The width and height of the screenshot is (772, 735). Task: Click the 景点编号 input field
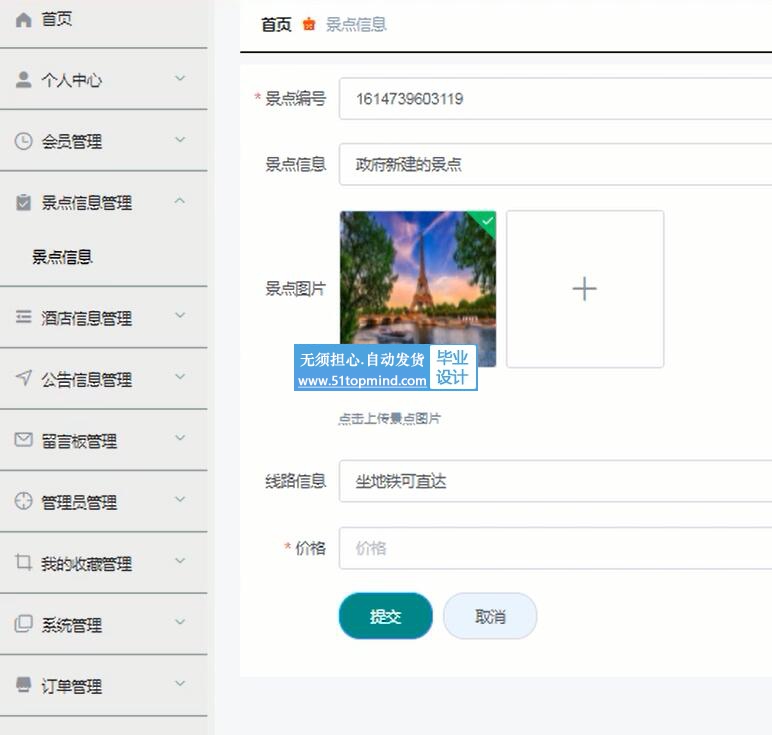point(555,98)
